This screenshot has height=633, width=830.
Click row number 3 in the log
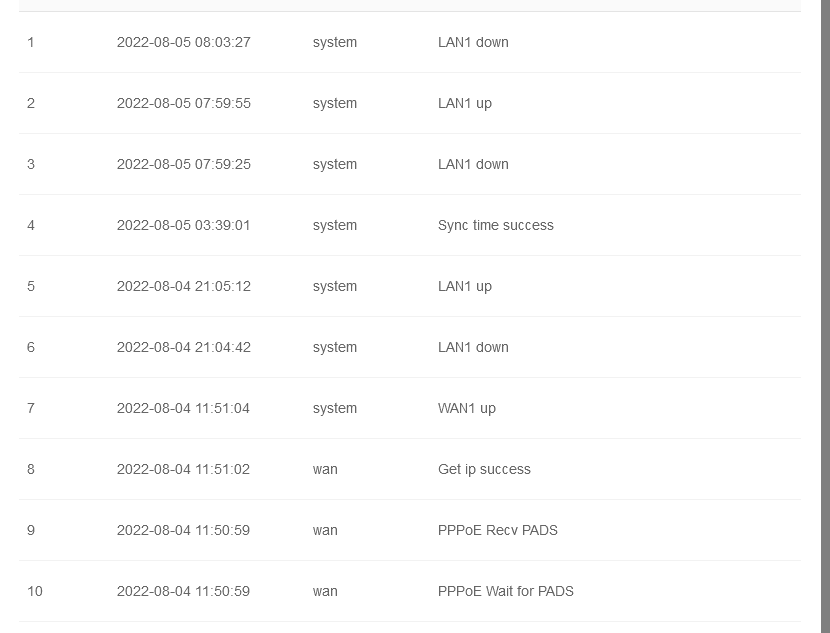click(31, 164)
